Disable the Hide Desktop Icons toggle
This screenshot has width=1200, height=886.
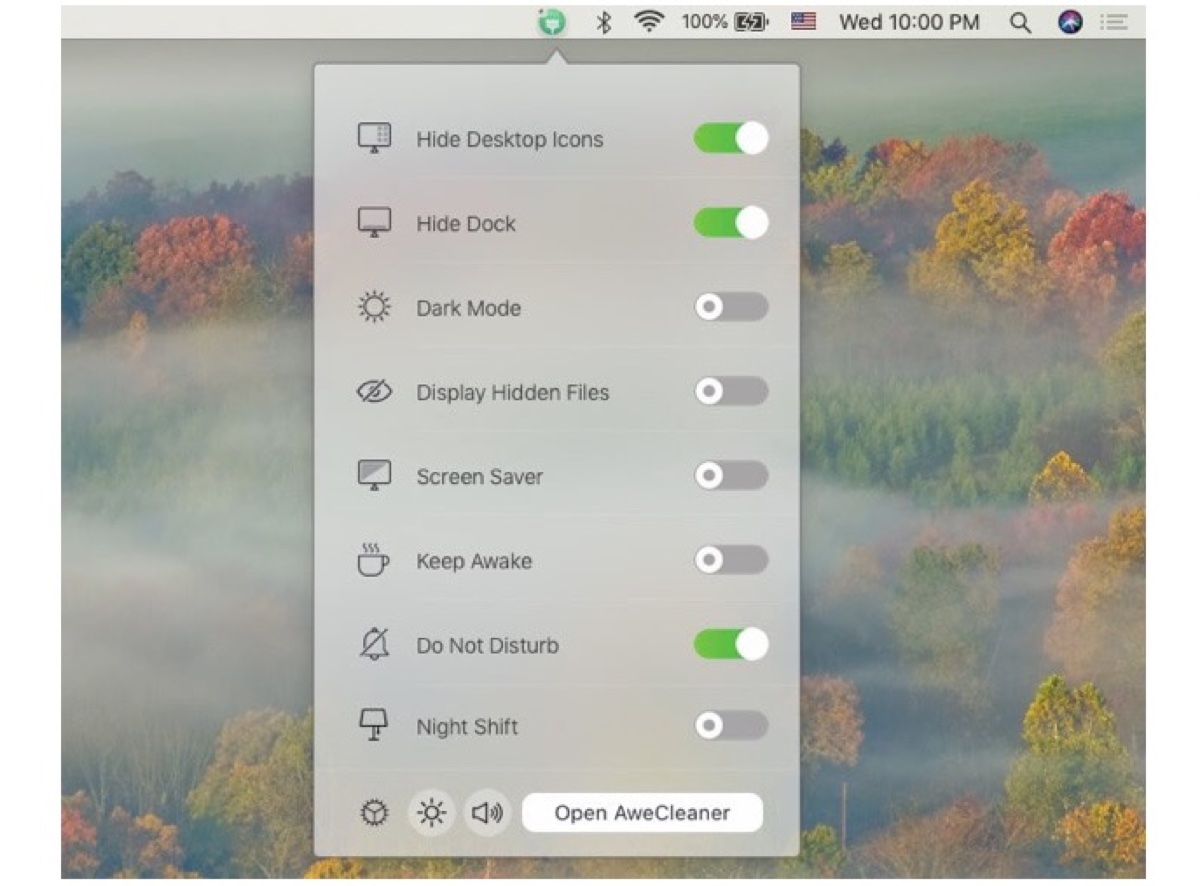pyautogui.click(x=731, y=139)
